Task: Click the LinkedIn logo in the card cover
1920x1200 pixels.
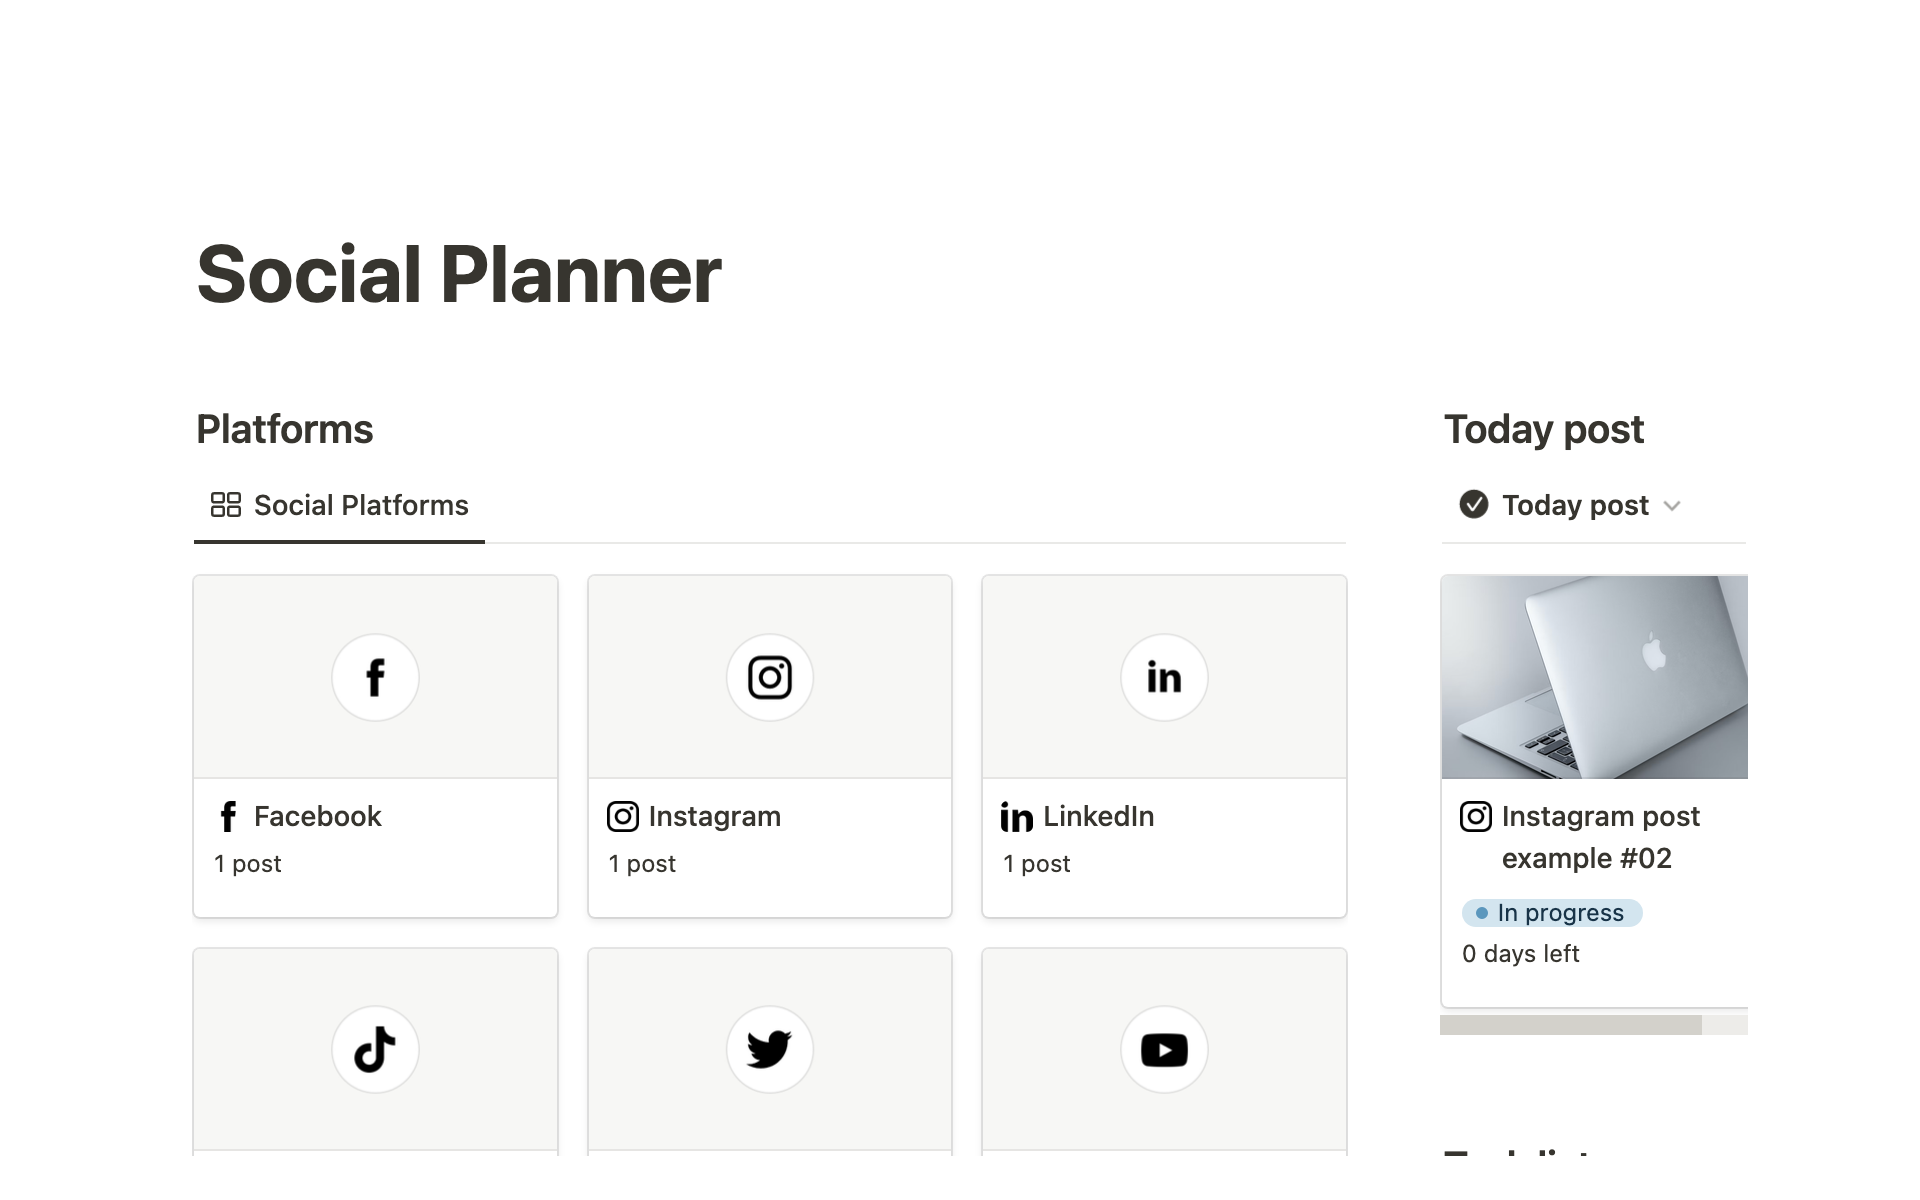Action: point(1164,677)
